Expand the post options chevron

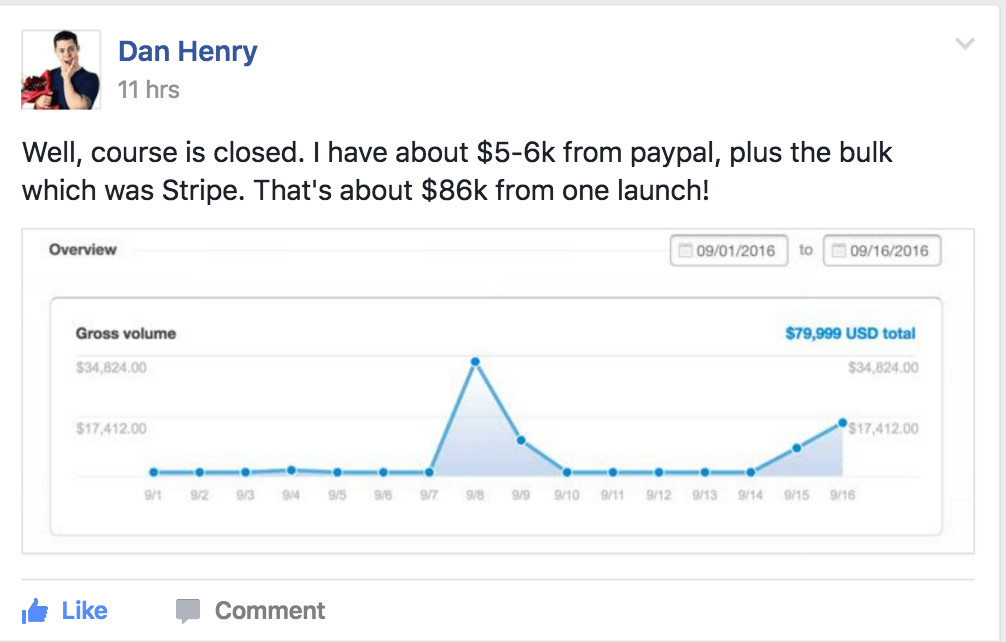click(x=965, y=43)
